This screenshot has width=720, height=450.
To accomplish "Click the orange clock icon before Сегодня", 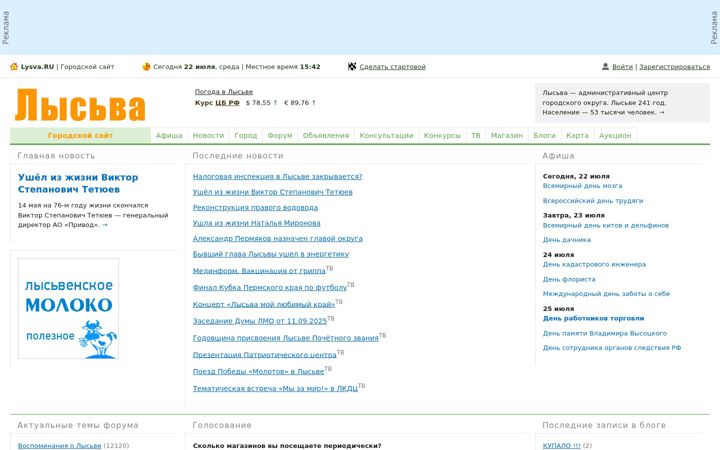I will pos(146,67).
